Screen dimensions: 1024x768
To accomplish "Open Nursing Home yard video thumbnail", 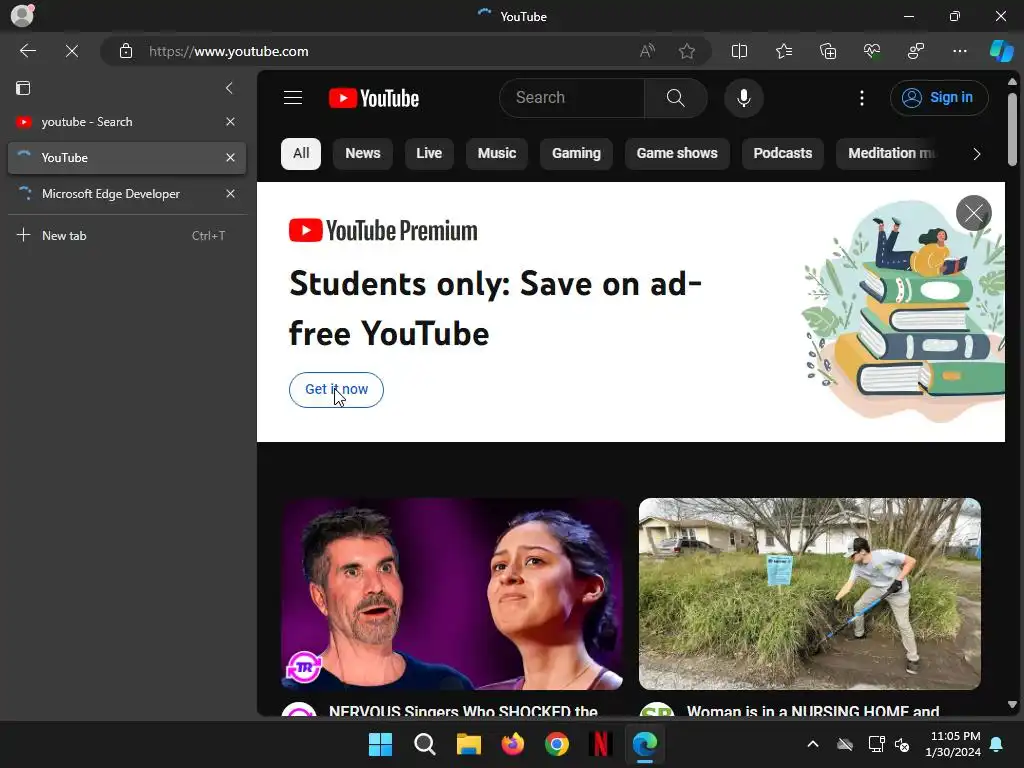I will 810,594.
